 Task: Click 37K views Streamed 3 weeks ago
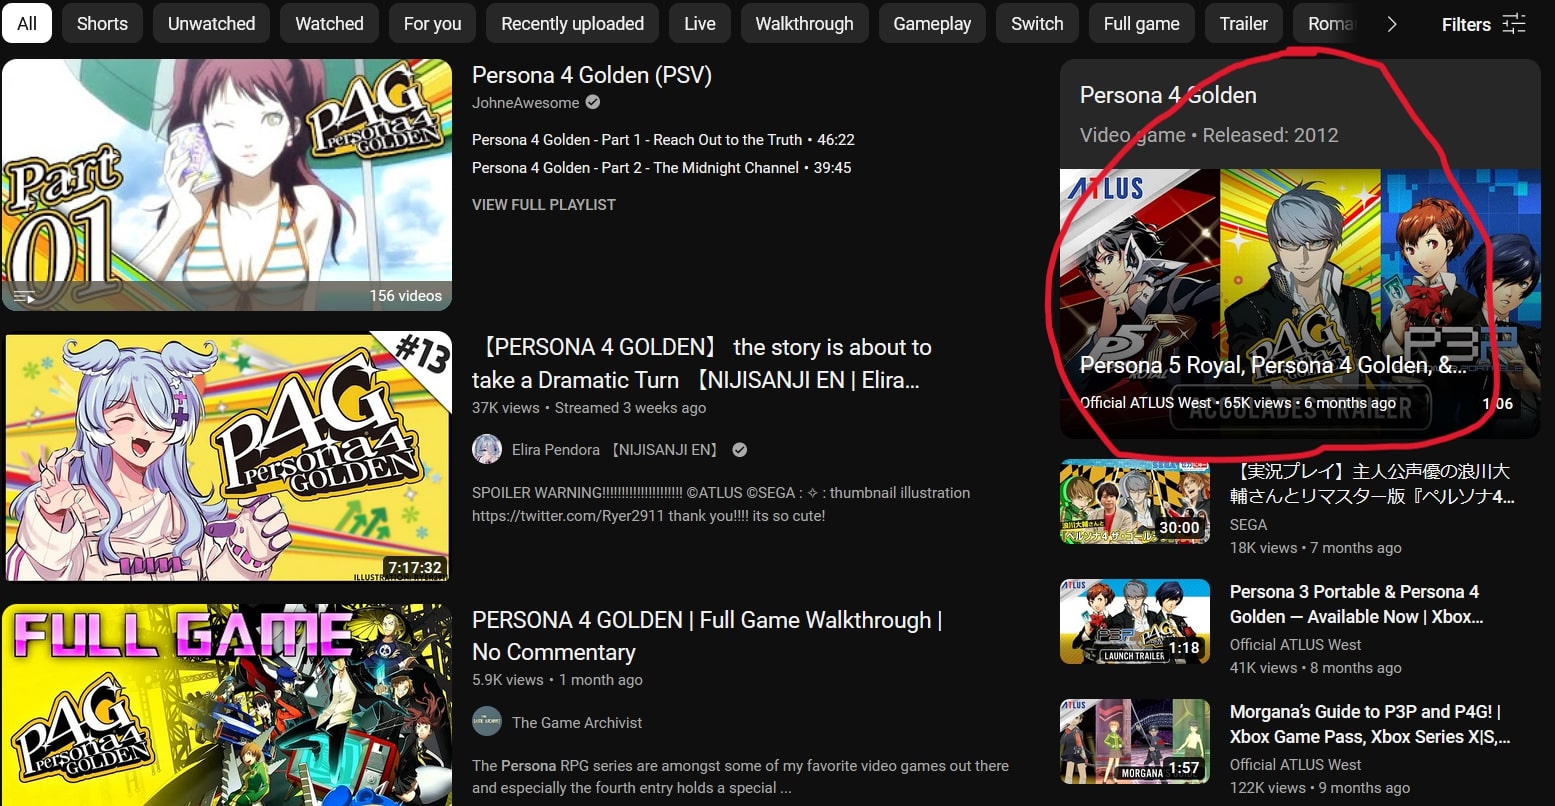coord(589,407)
